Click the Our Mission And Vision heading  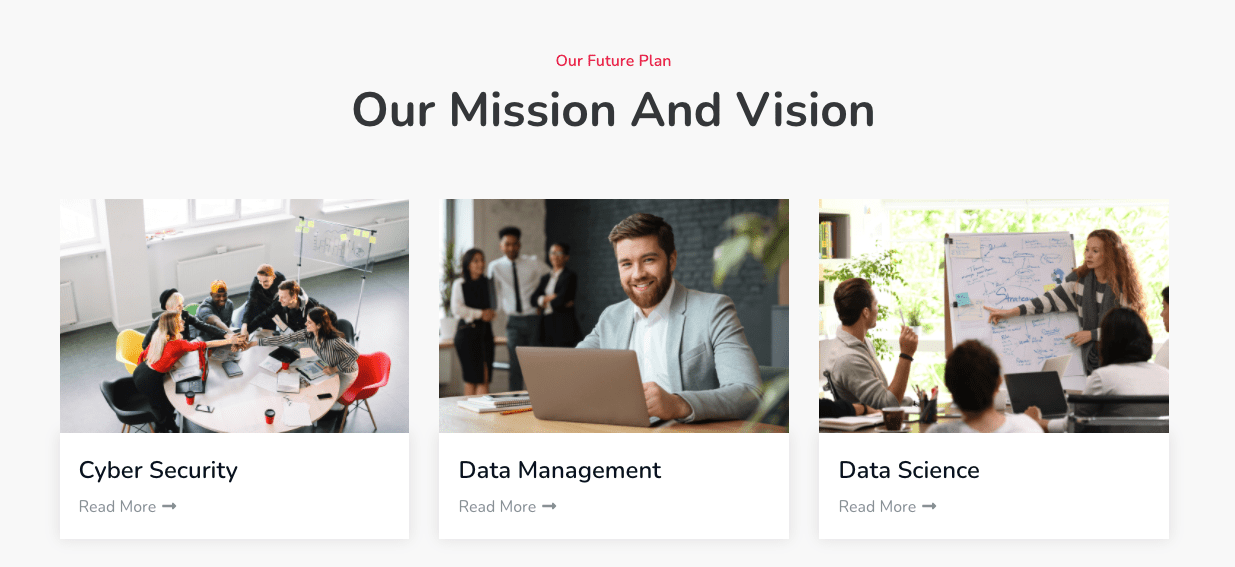[613, 110]
